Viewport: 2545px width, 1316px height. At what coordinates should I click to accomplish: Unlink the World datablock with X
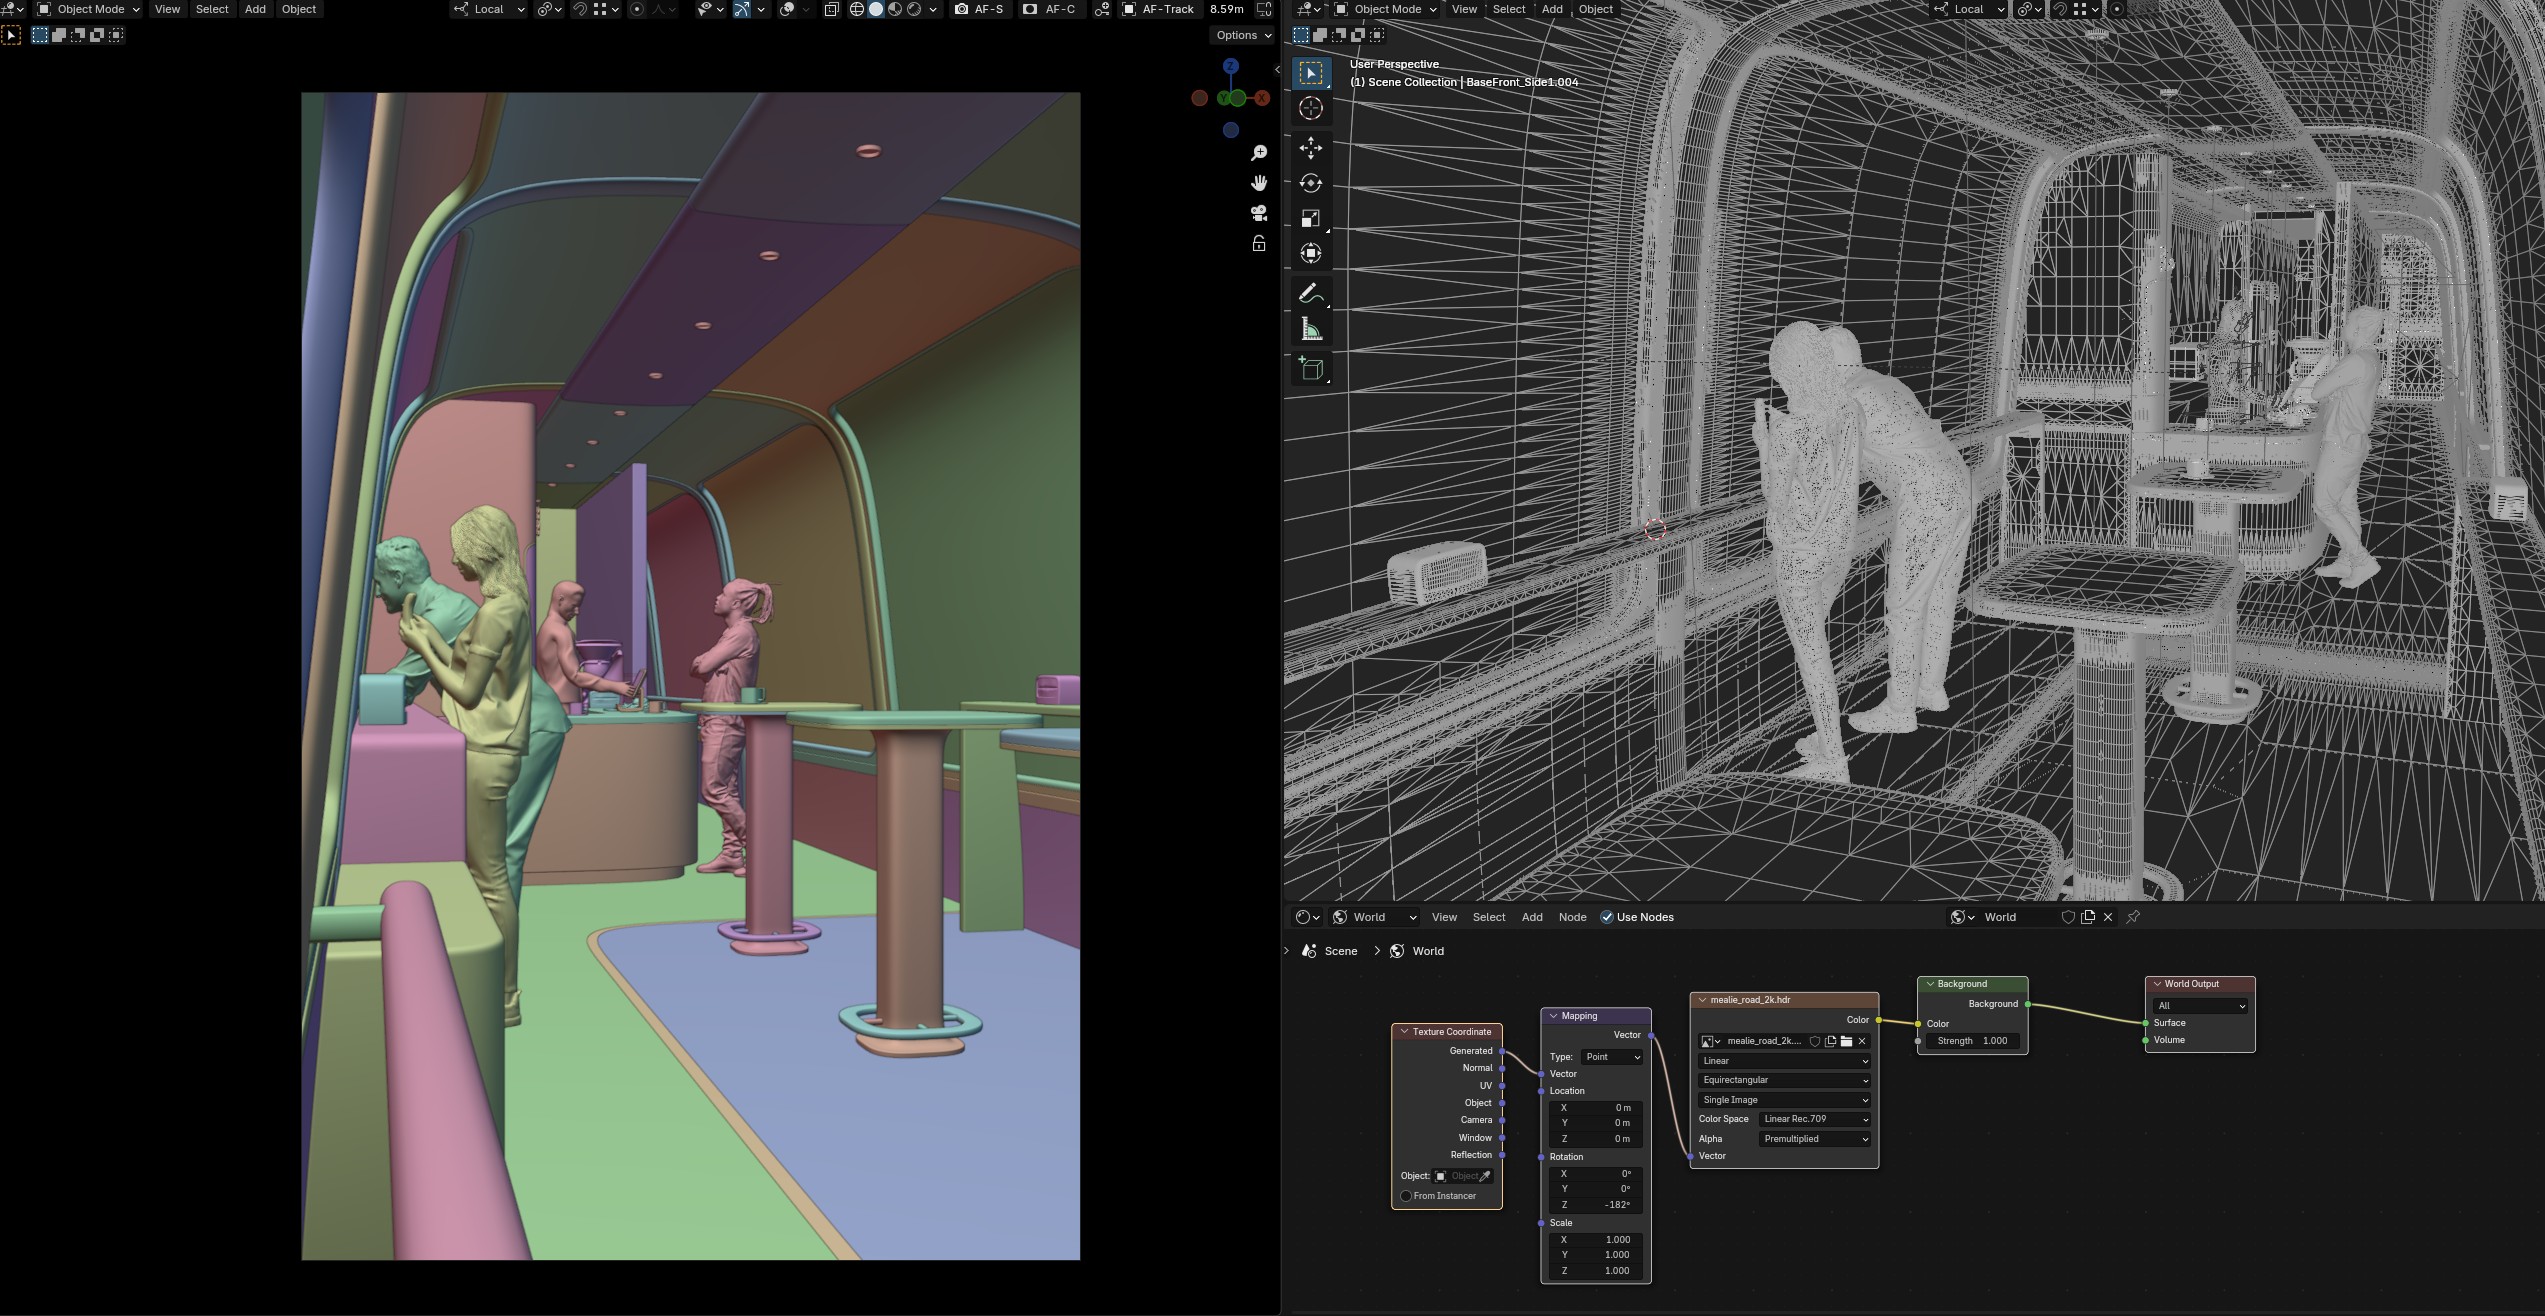[2108, 917]
